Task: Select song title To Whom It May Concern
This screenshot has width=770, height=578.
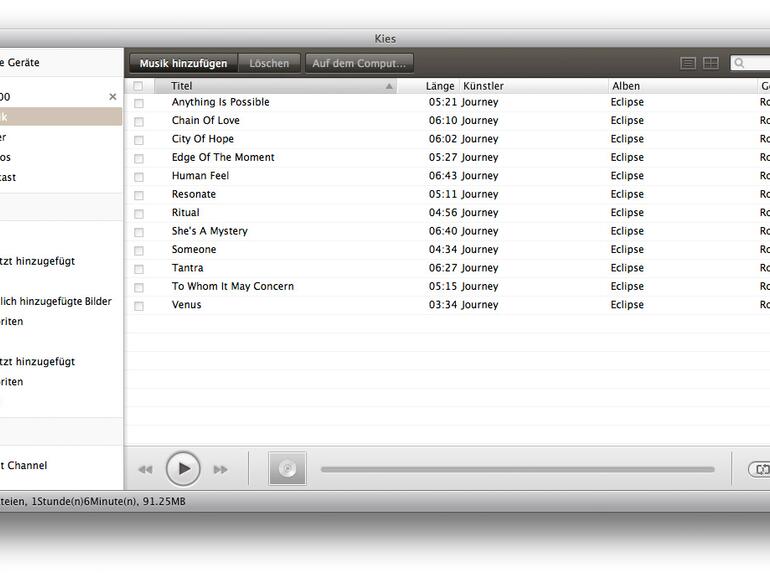Action: tap(233, 286)
